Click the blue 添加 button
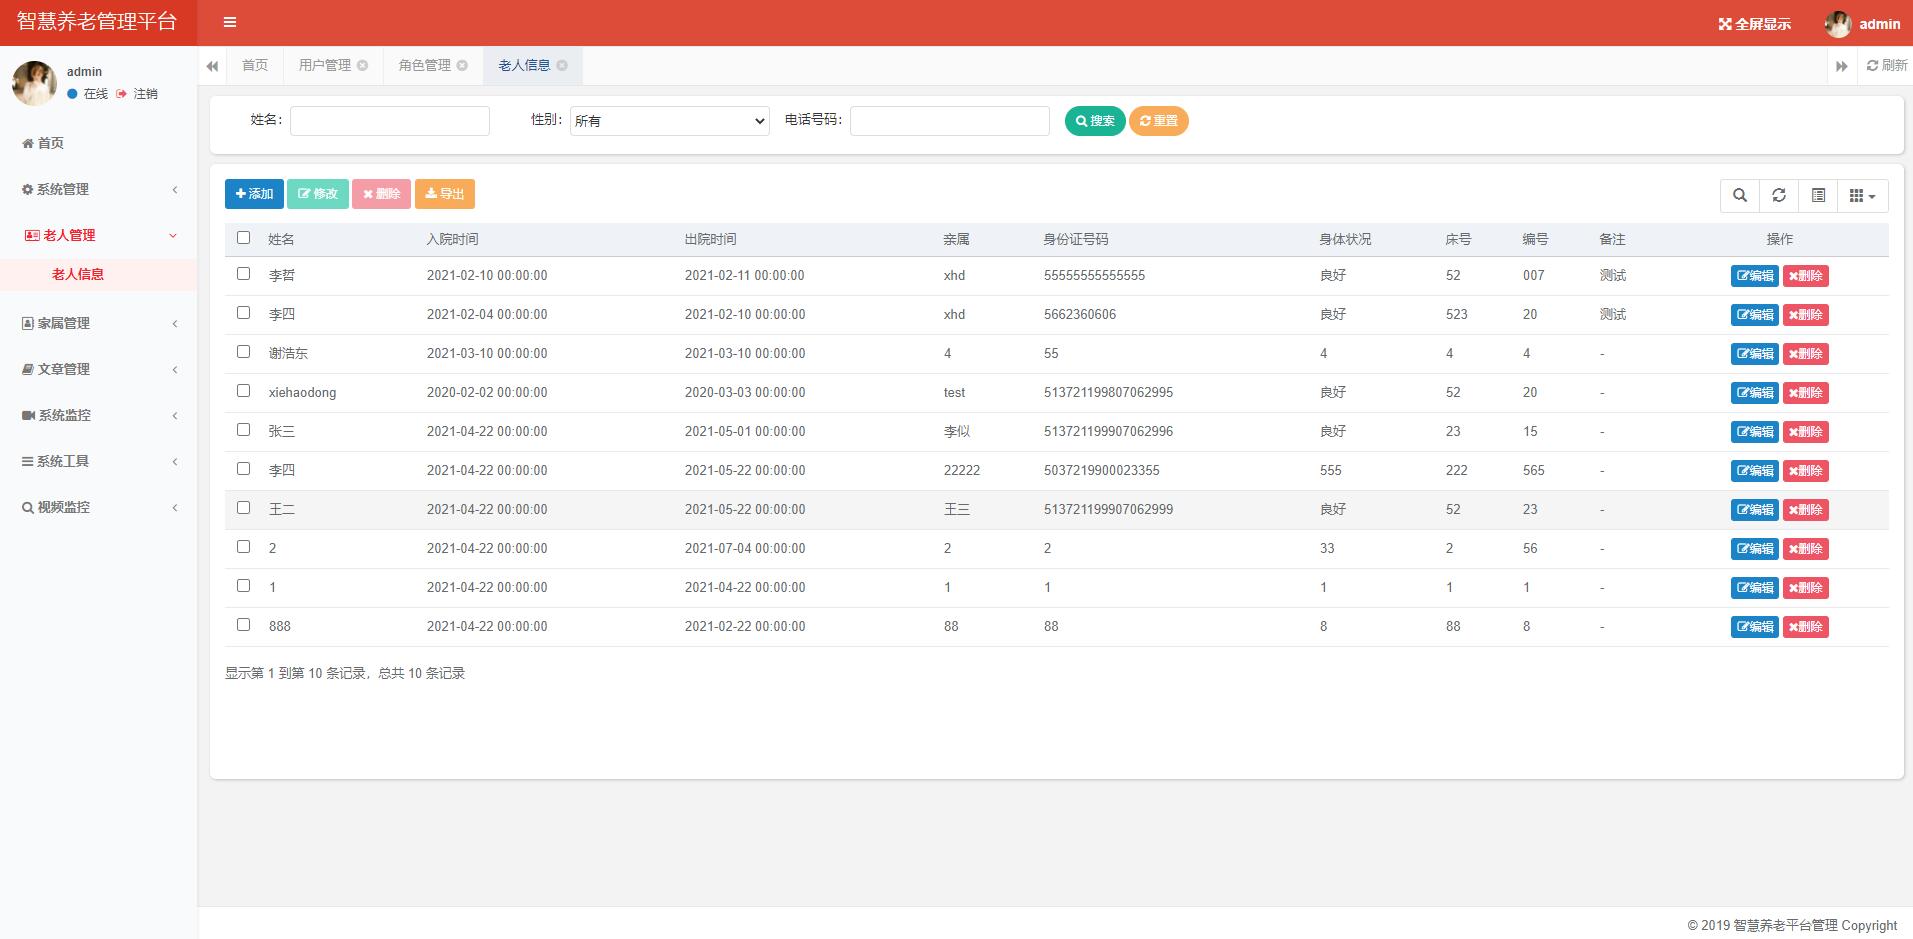Image resolution: width=1913 pixels, height=939 pixels. pos(254,194)
